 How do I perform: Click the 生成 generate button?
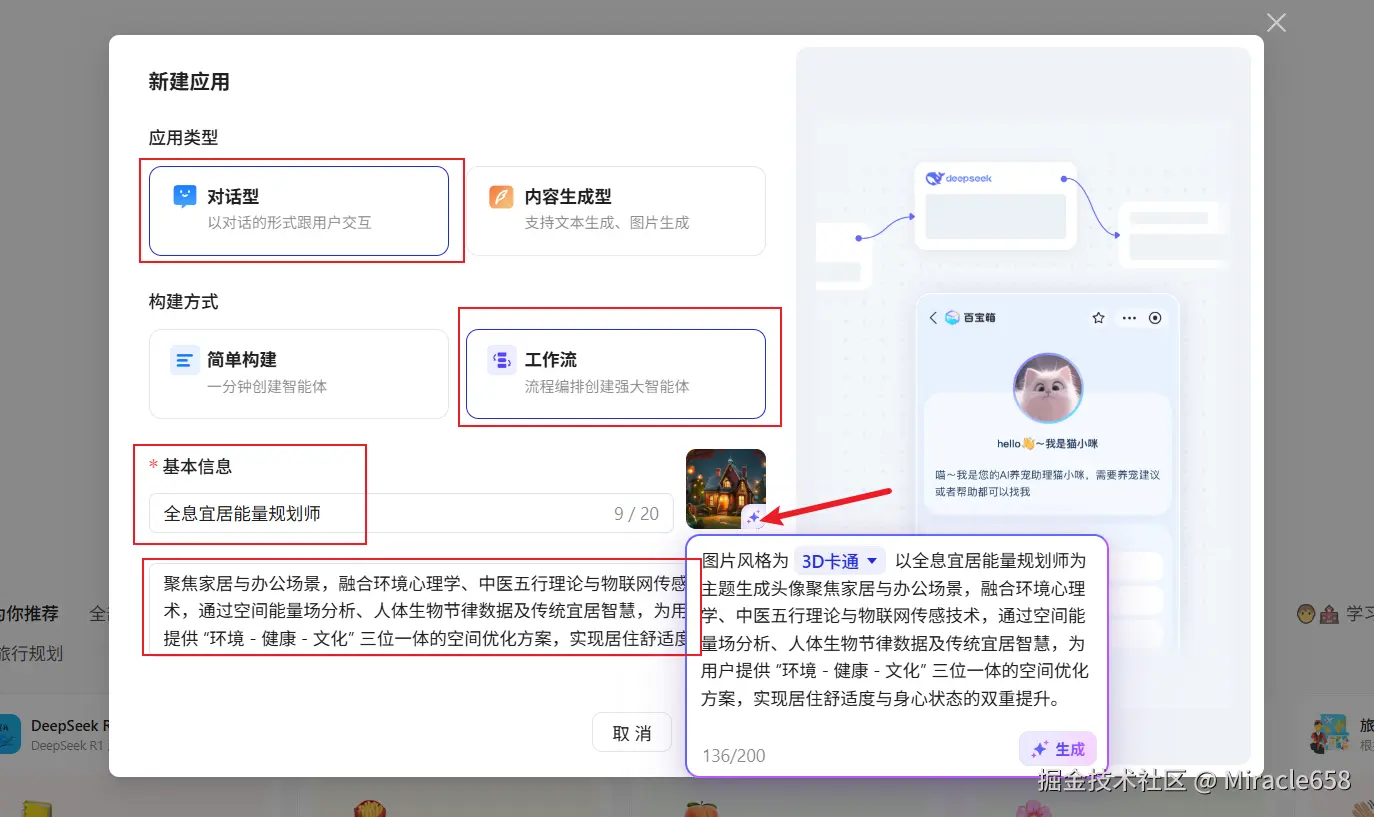(1058, 748)
